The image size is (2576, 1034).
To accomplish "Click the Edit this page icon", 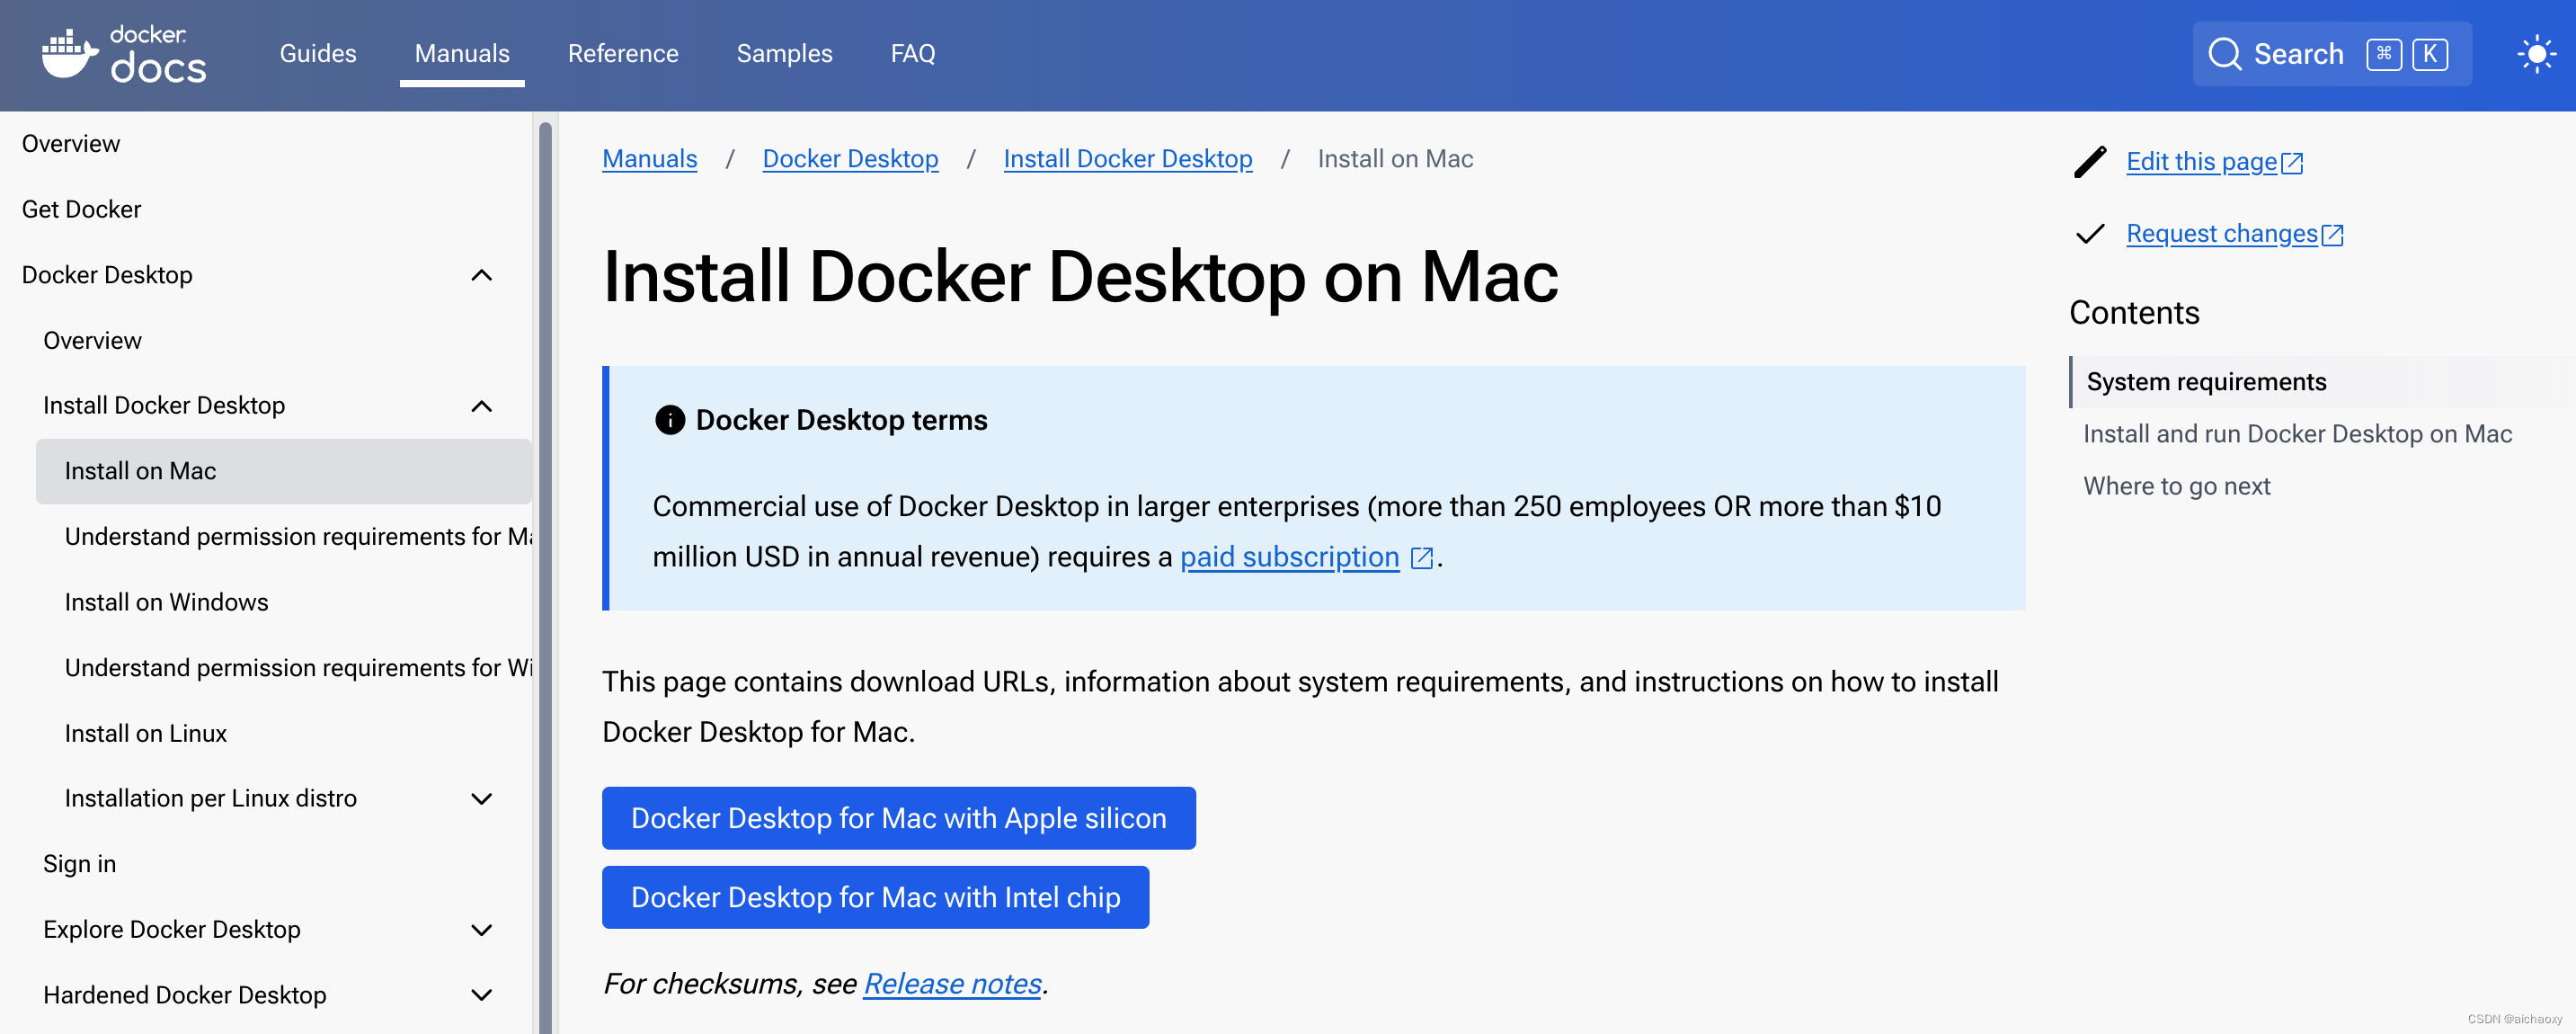I will coord(2090,161).
